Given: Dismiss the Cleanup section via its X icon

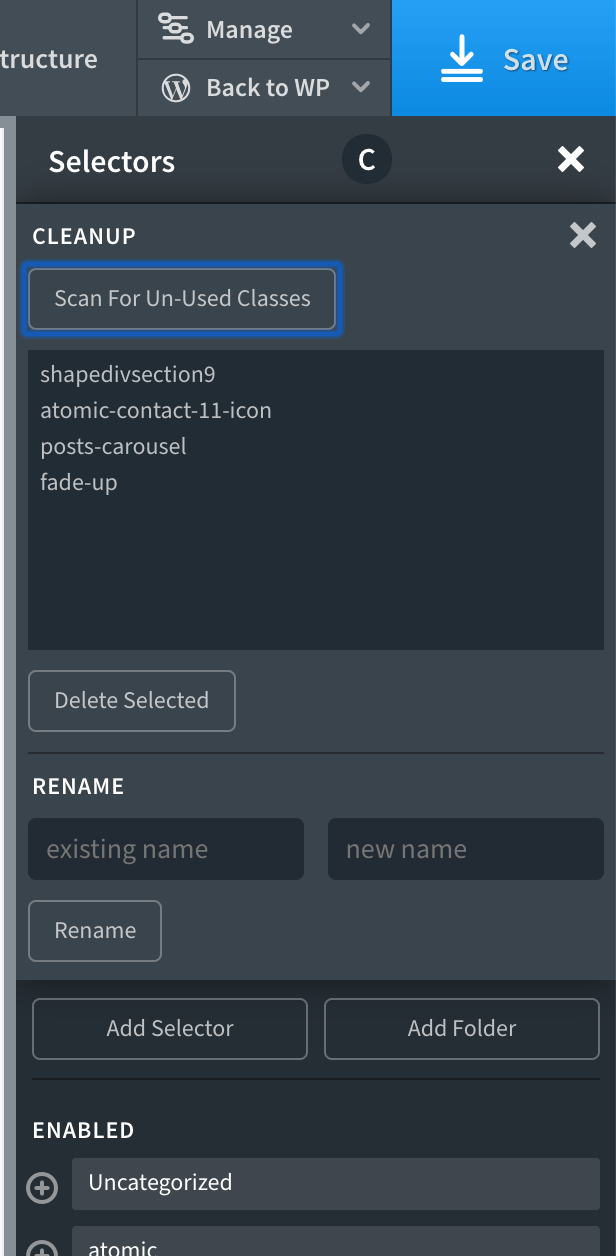Looking at the screenshot, I should click(583, 236).
